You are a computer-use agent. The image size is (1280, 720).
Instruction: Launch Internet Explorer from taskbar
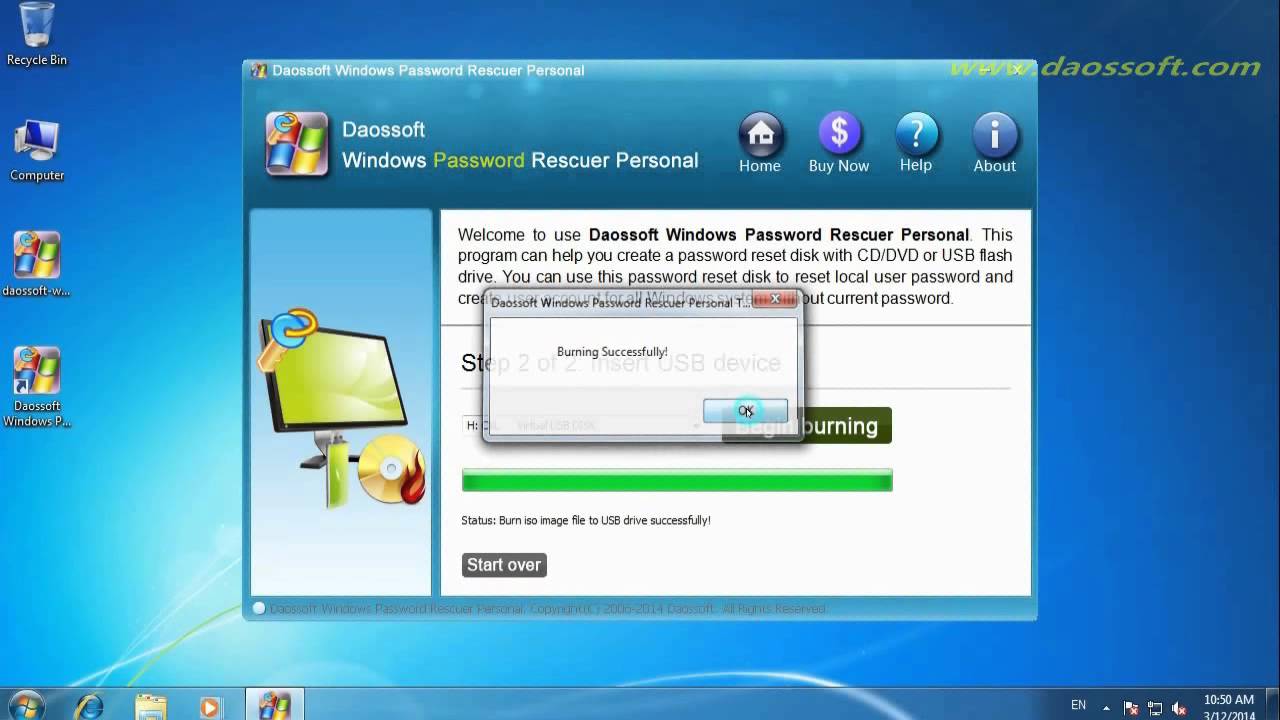point(89,706)
